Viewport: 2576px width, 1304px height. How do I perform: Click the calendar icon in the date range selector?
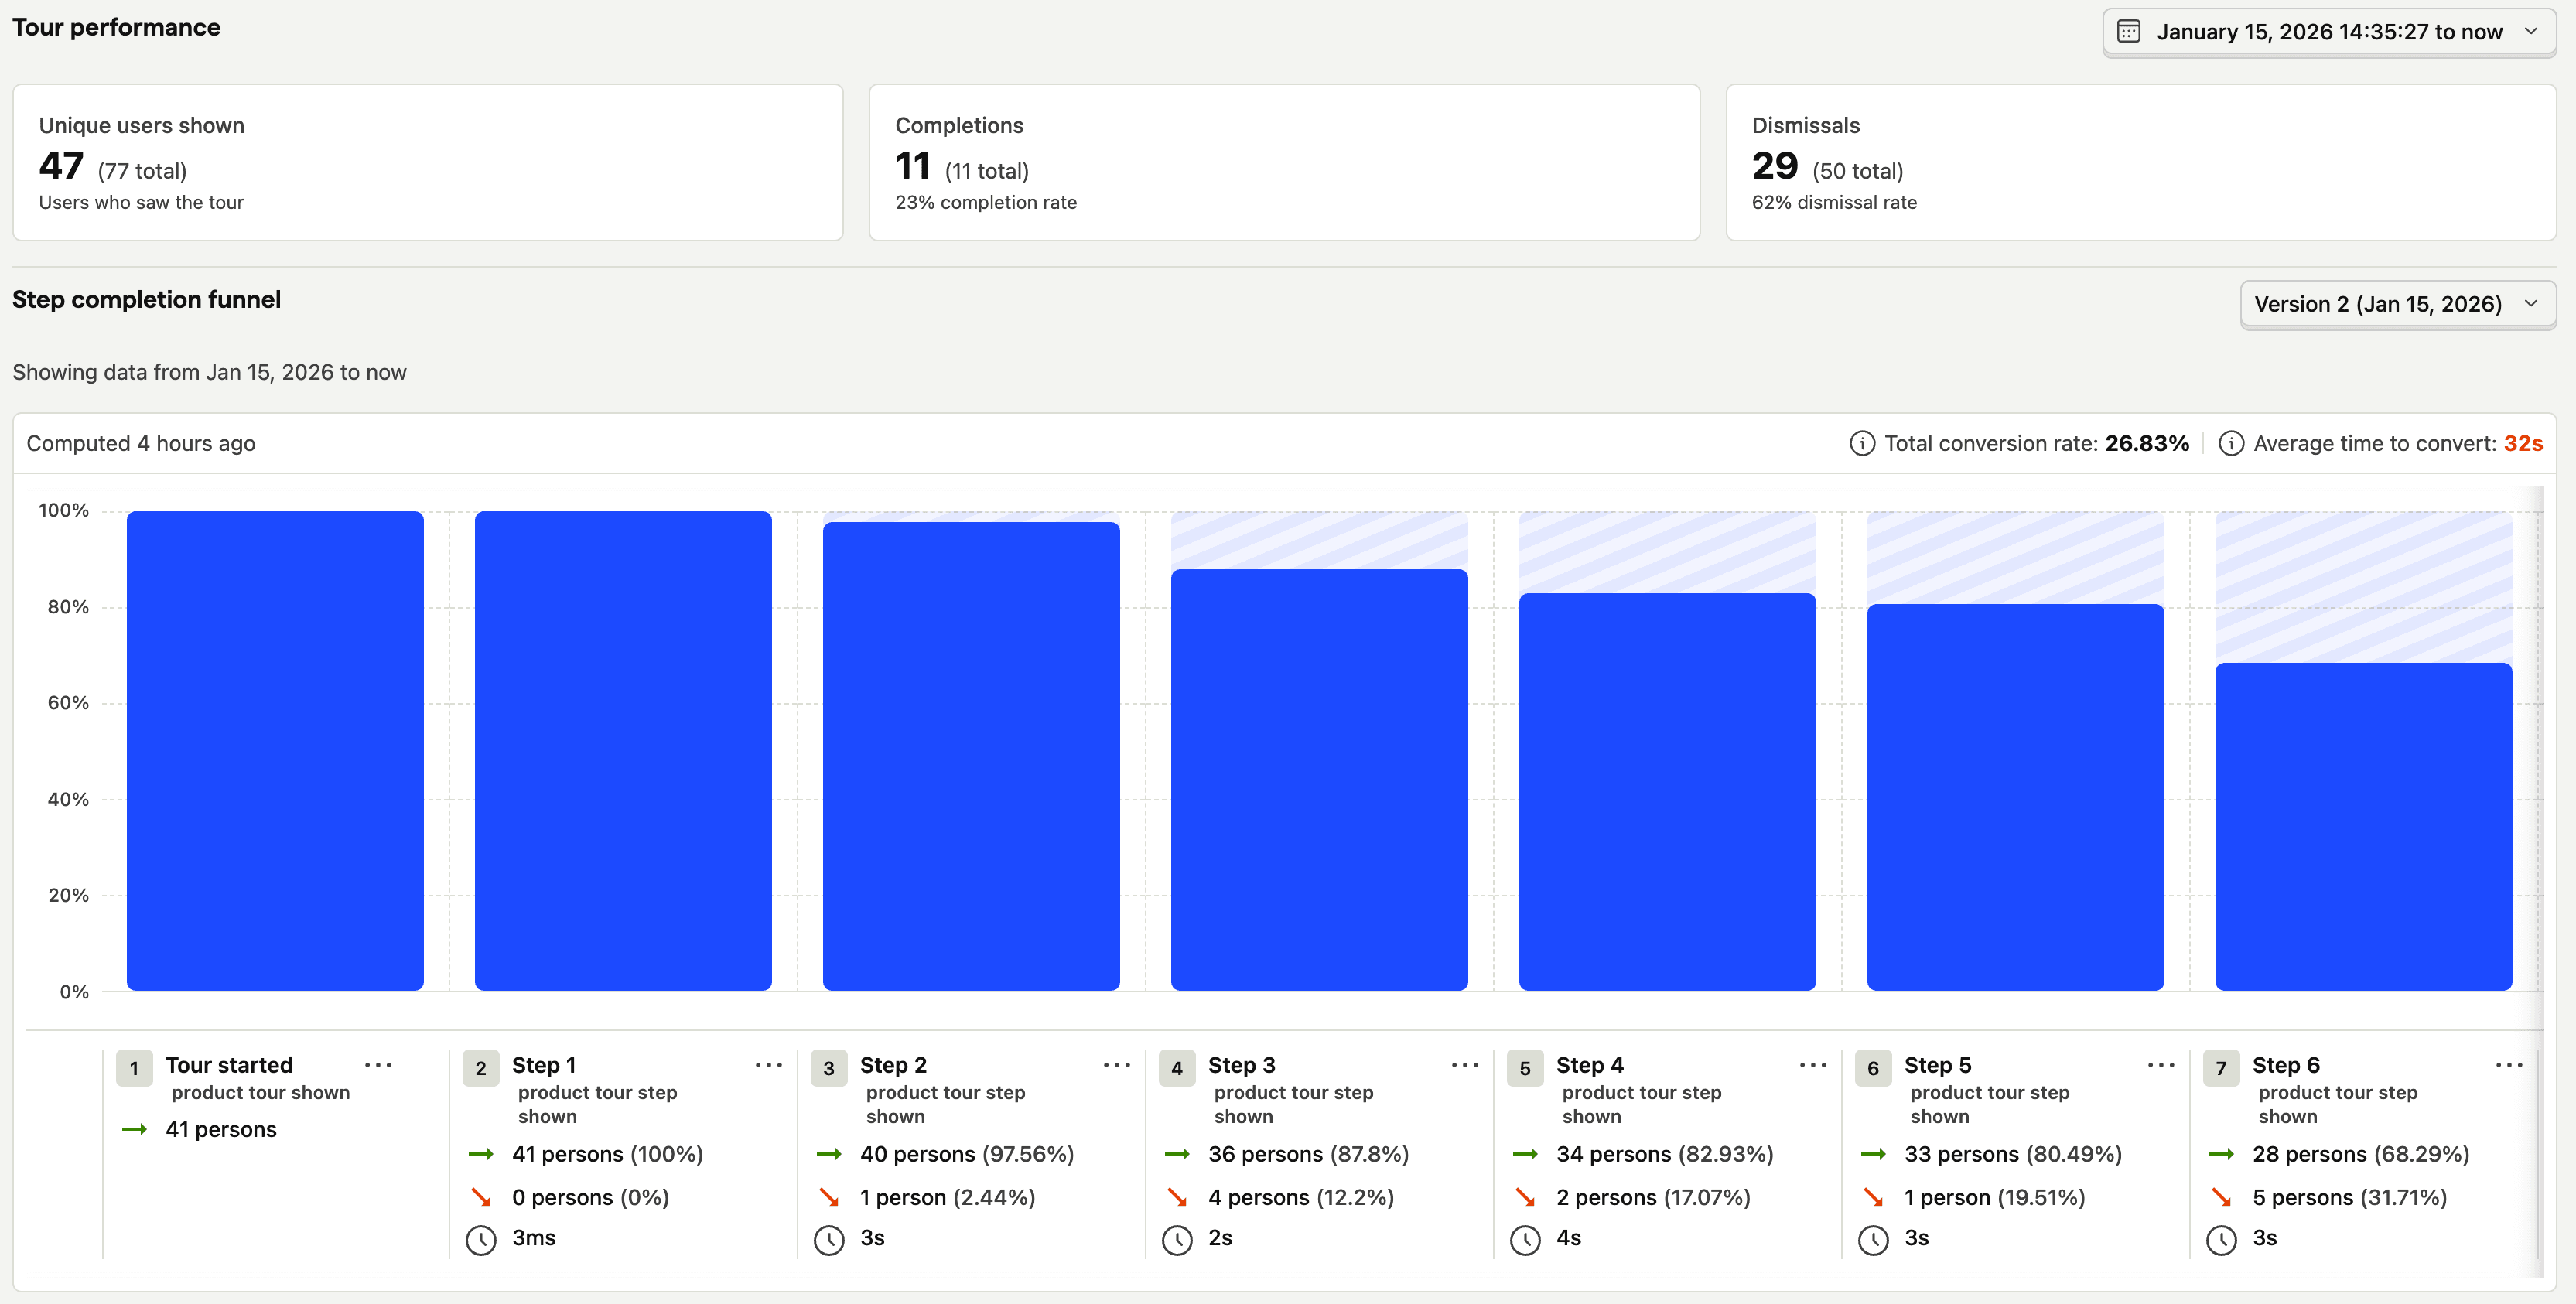[2128, 32]
